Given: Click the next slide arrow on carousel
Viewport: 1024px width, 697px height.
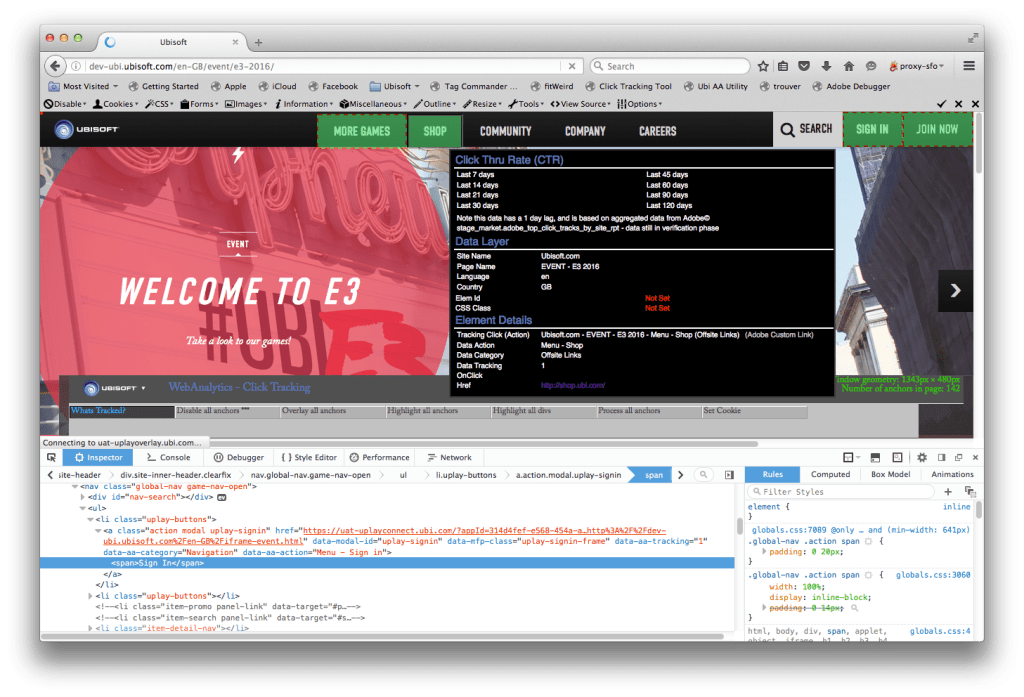Looking at the screenshot, I should click(x=955, y=290).
